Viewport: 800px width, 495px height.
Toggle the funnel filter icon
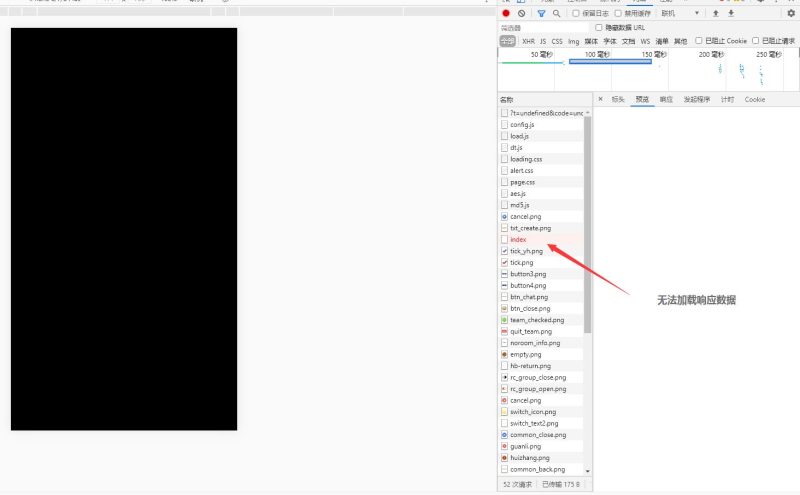tap(541, 14)
